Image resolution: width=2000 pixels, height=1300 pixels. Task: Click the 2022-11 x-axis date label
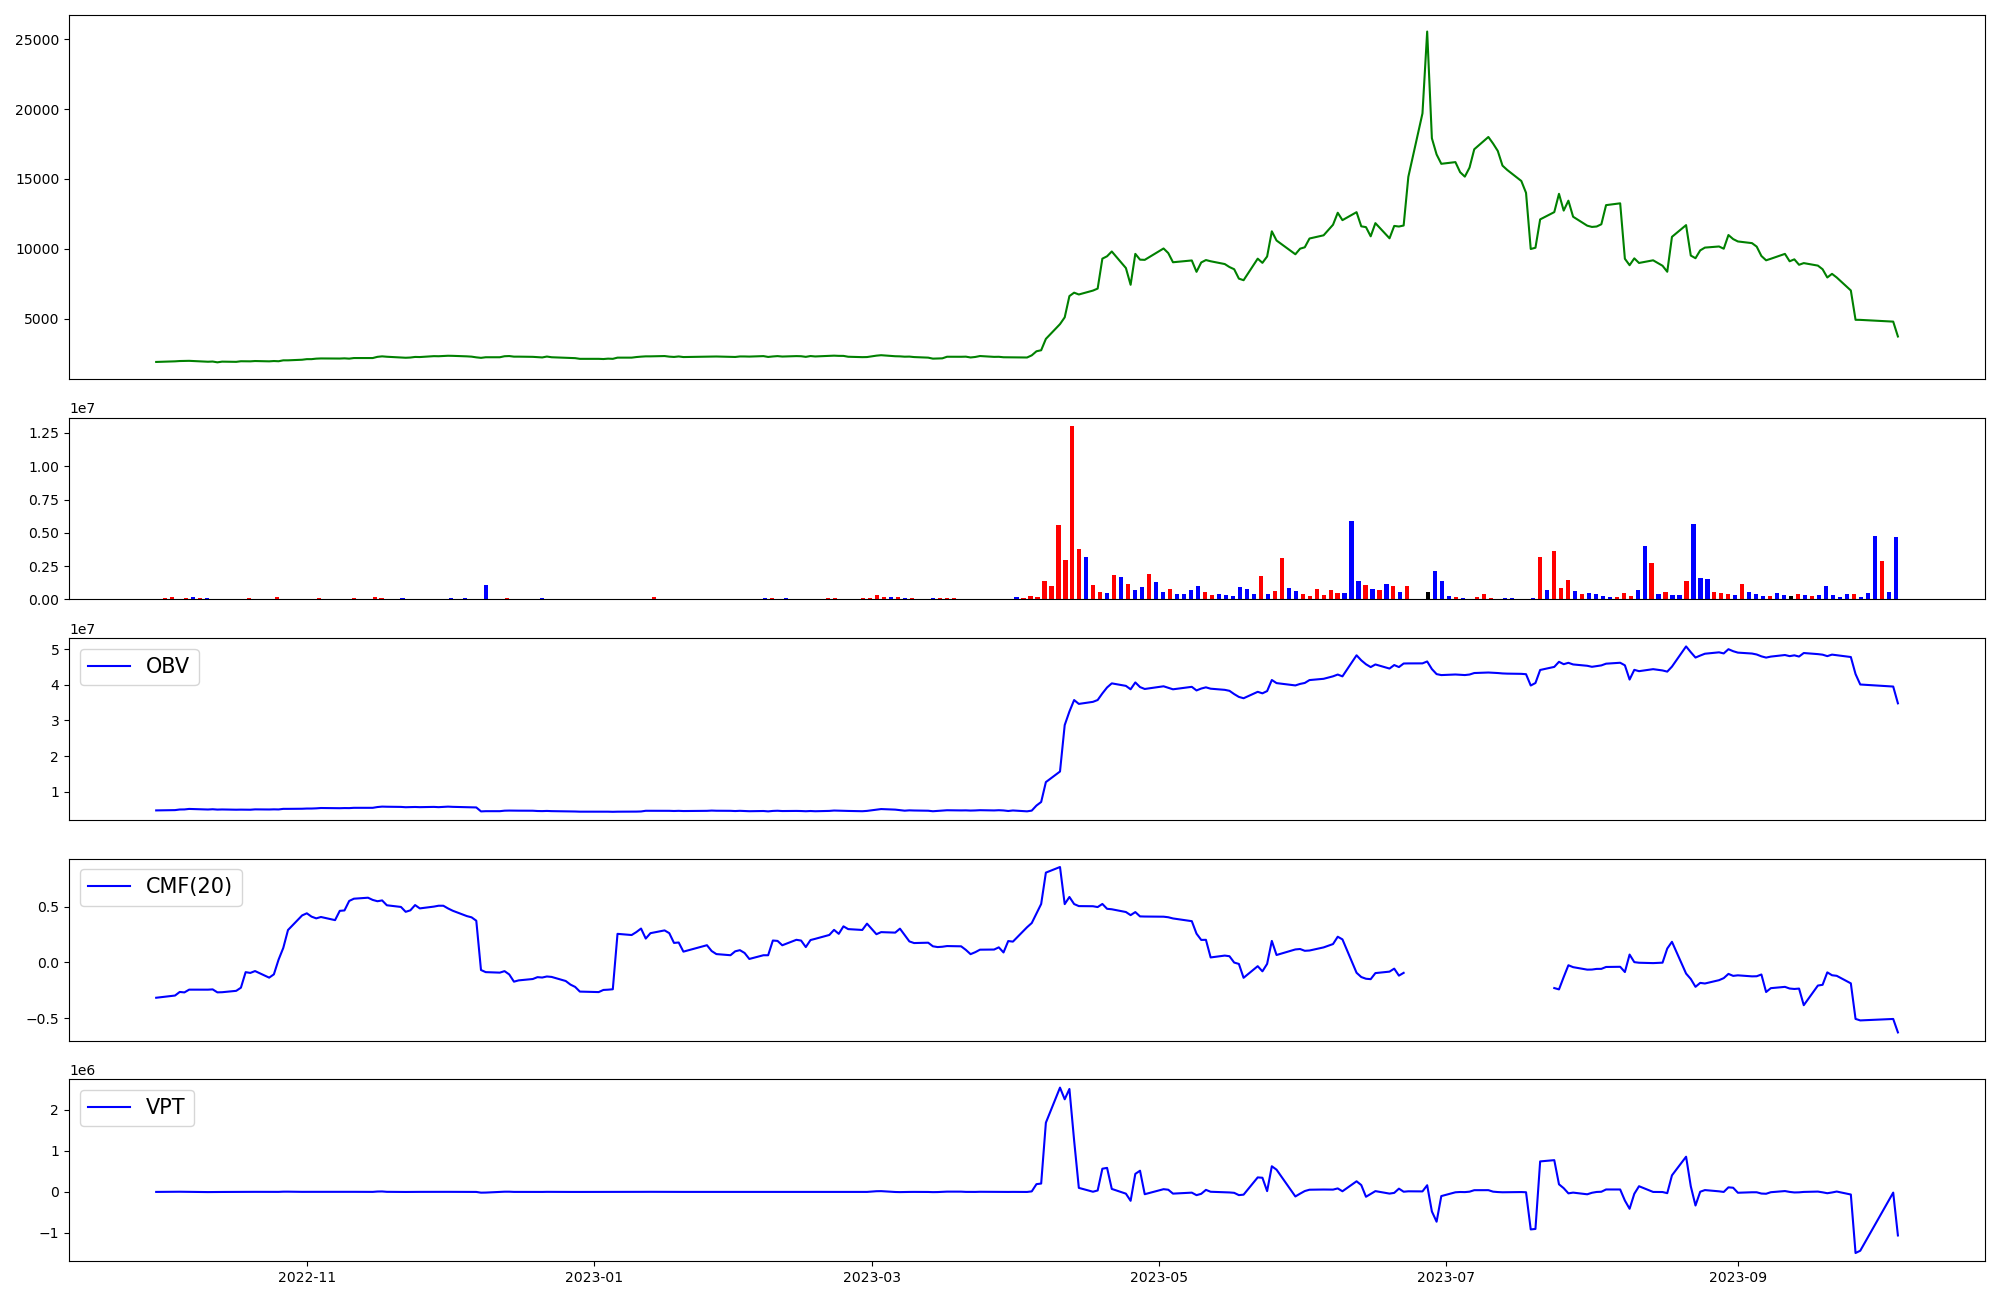[x=307, y=1277]
